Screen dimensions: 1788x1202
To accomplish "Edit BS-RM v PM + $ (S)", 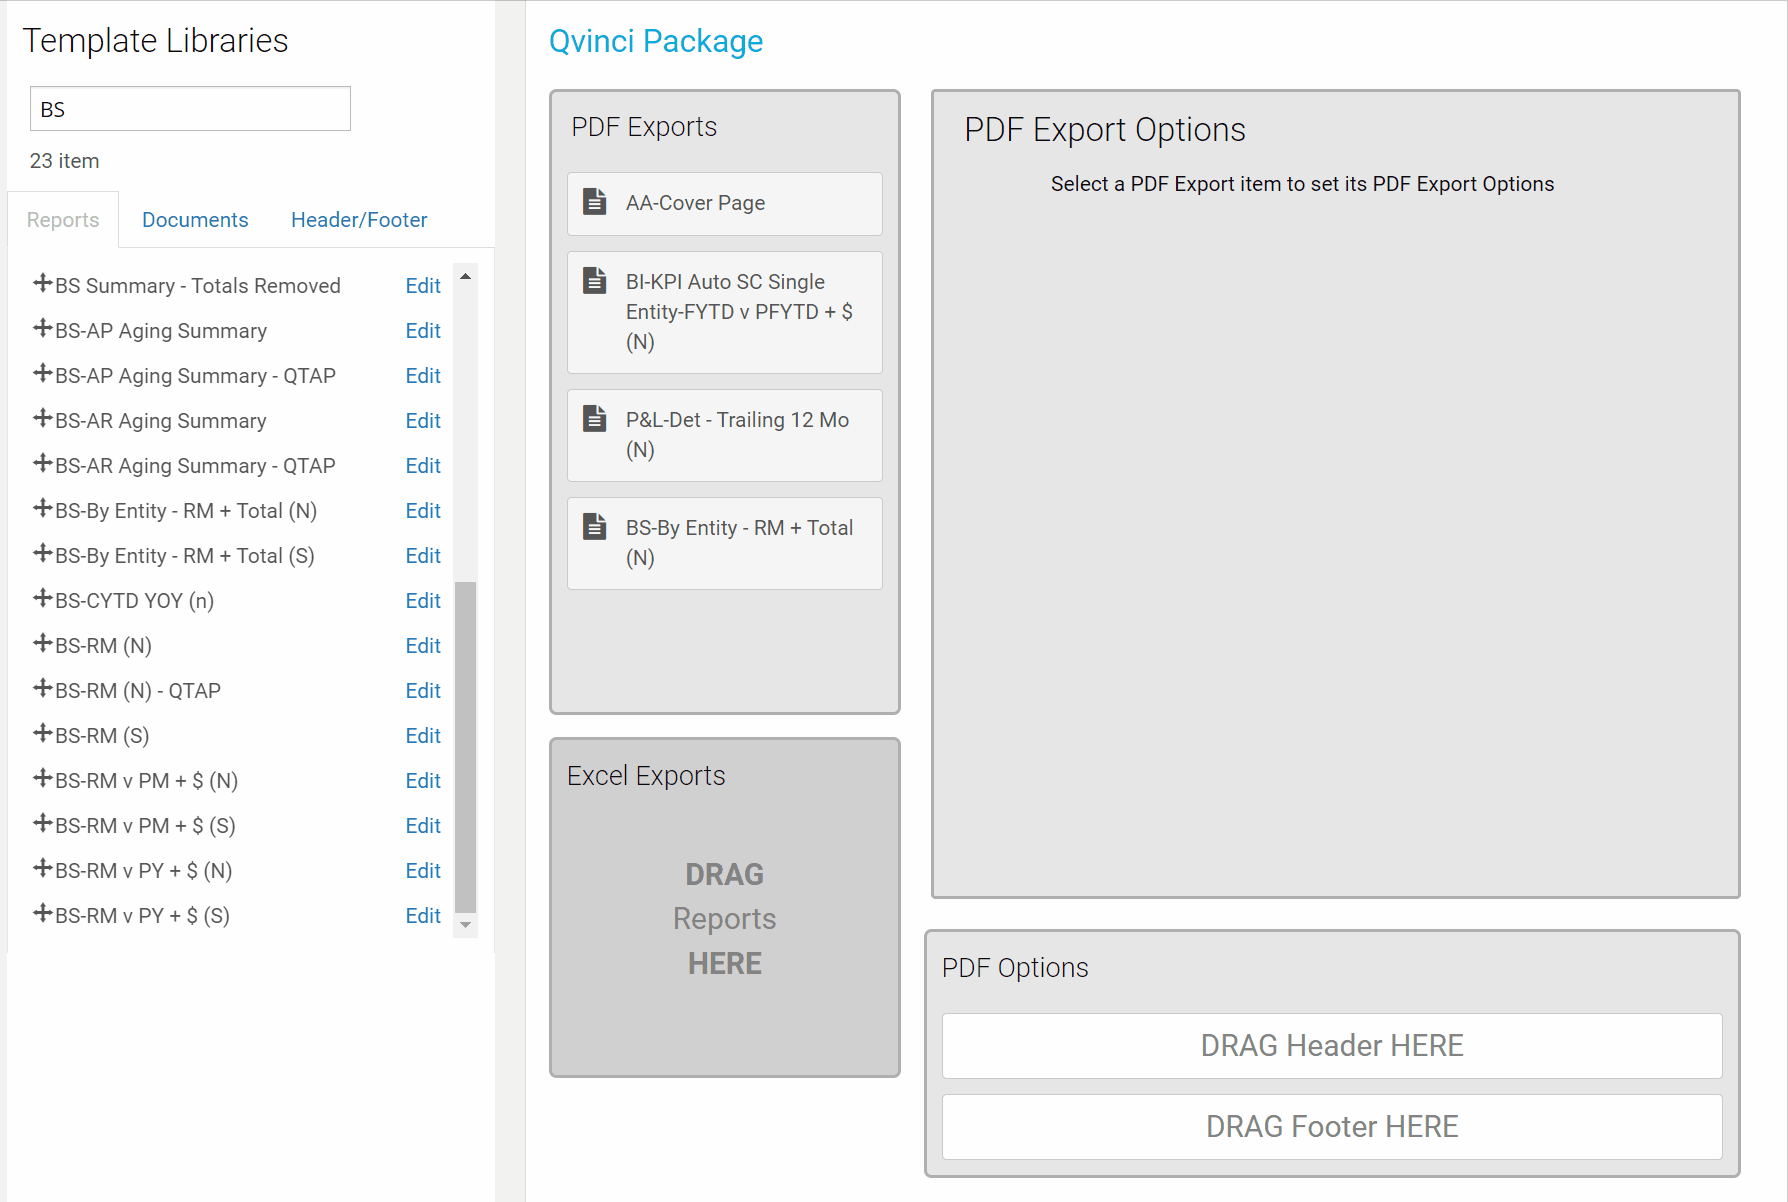I will (x=423, y=826).
